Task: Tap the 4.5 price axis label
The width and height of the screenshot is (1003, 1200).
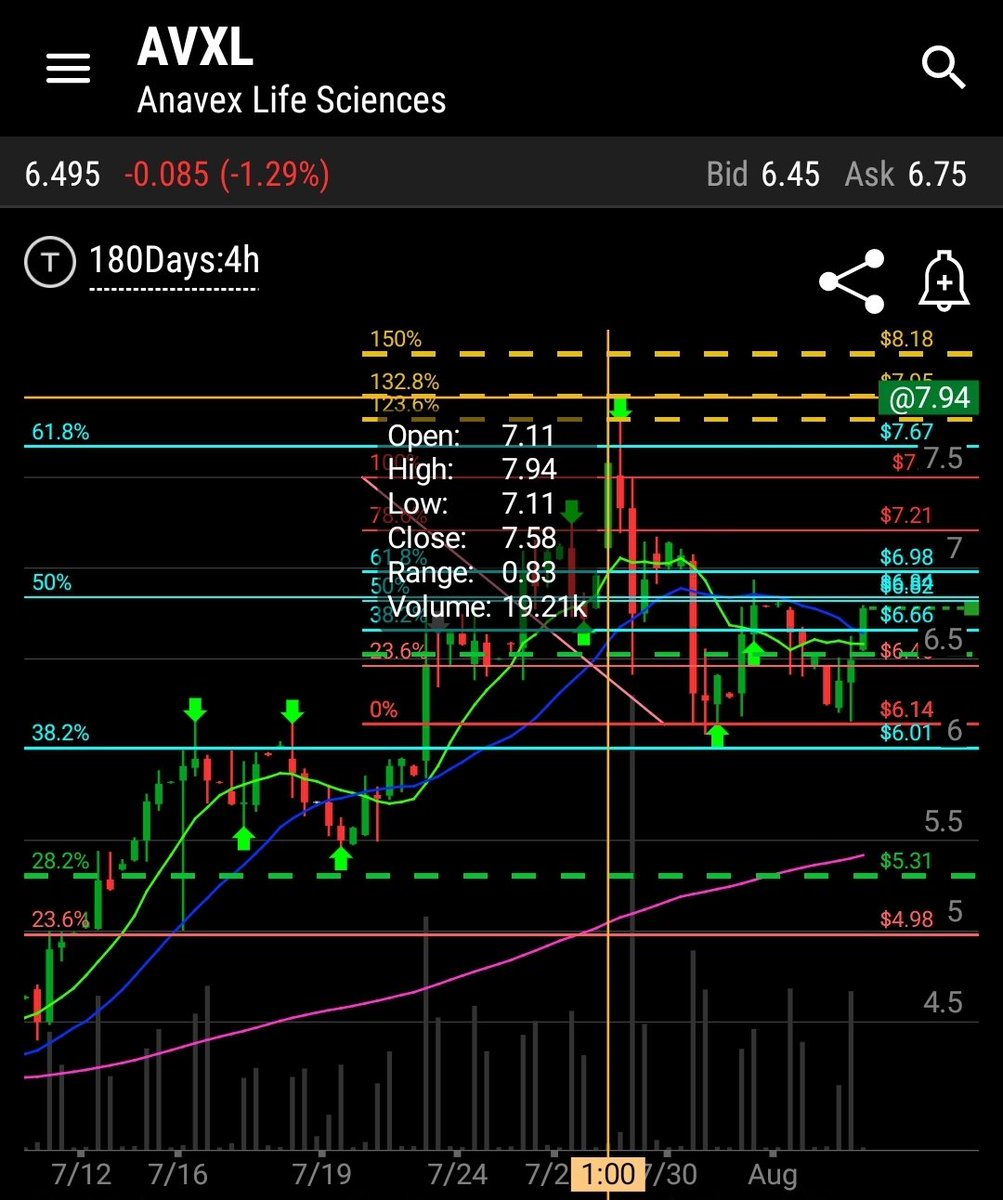Action: click(x=943, y=1002)
